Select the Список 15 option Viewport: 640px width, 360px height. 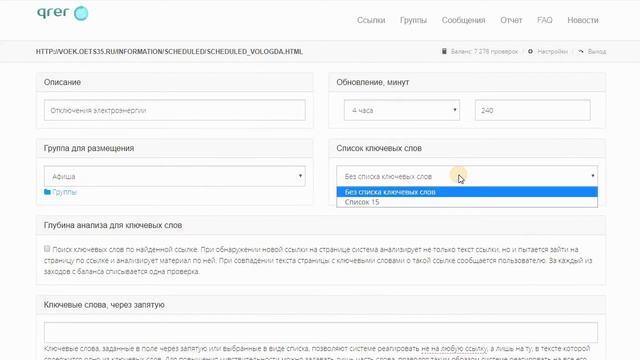[467, 202]
